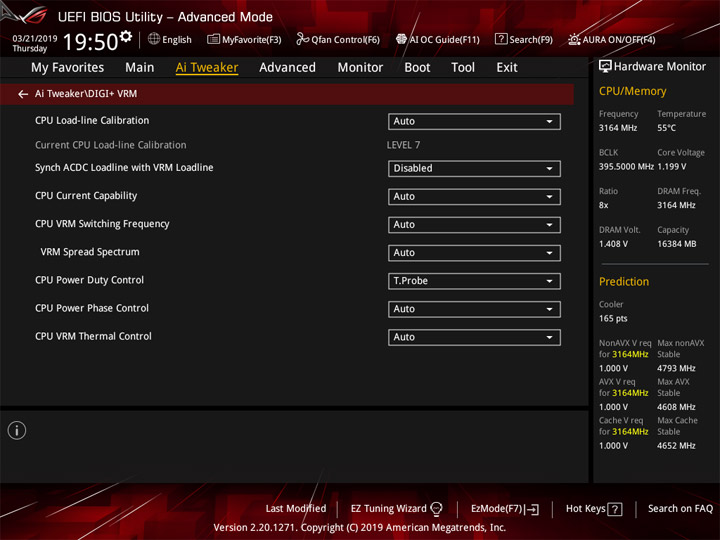Screen dimensions: 720x540
Task: Open time settings via gear icon
Action: click(126, 36)
